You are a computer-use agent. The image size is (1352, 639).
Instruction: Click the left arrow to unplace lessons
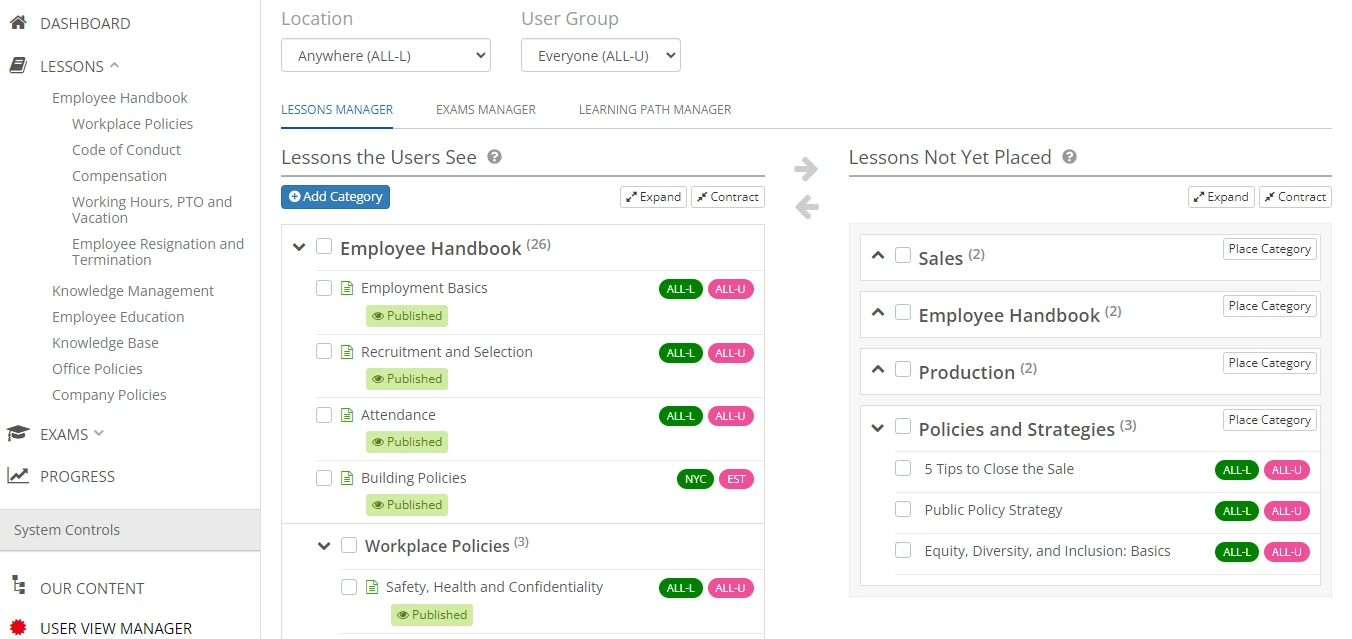pyautogui.click(x=806, y=207)
